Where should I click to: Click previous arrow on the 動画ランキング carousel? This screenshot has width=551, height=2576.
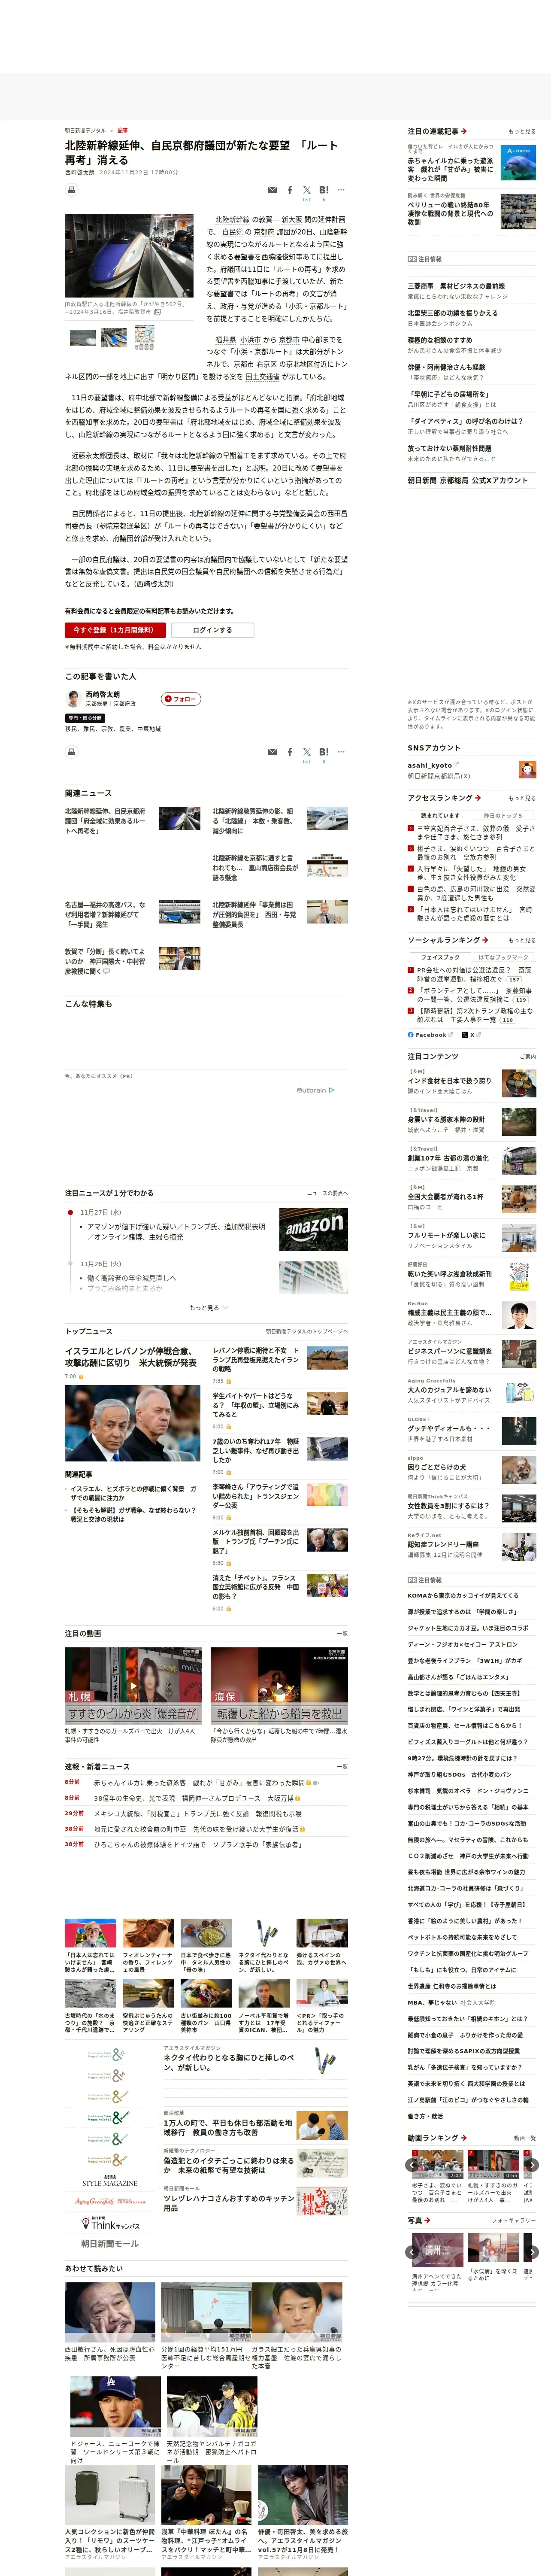[x=412, y=2165]
